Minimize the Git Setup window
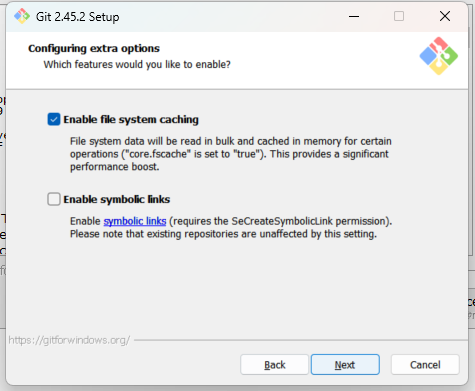The height and width of the screenshot is (391, 475). tap(354, 16)
